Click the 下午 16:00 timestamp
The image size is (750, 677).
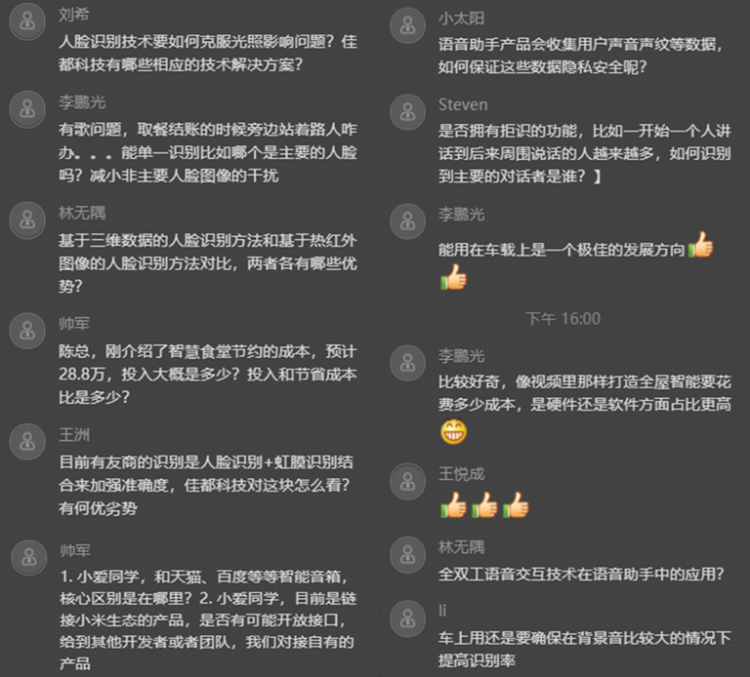[x=563, y=319]
